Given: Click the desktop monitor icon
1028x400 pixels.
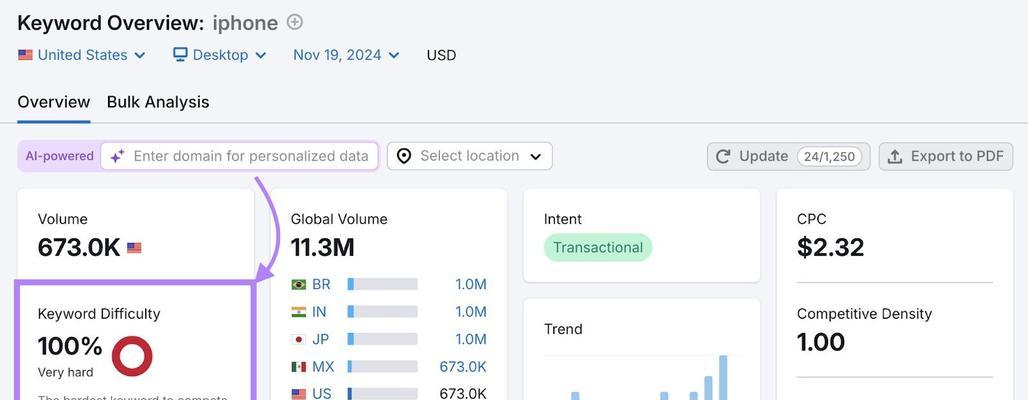Looking at the screenshot, I should click(180, 54).
